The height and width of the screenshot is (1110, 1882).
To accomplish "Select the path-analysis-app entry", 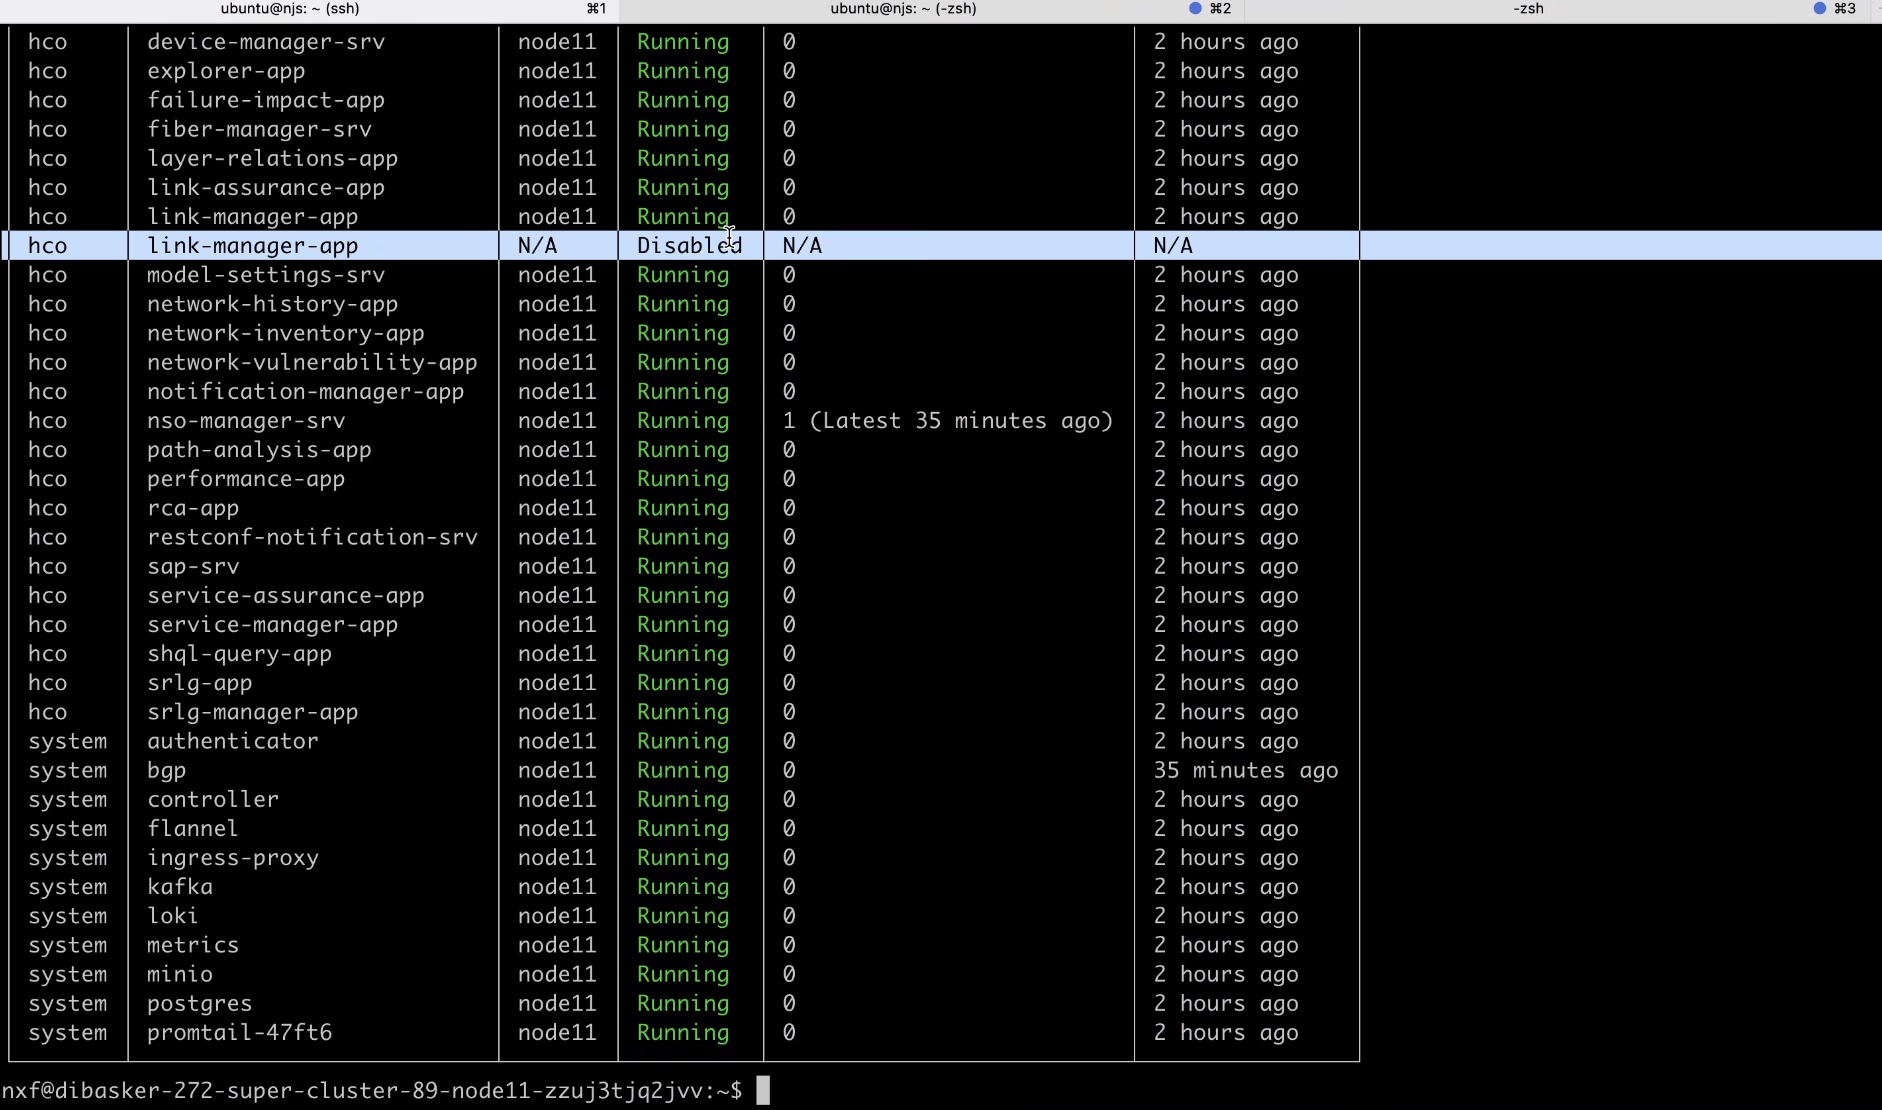I will (259, 449).
